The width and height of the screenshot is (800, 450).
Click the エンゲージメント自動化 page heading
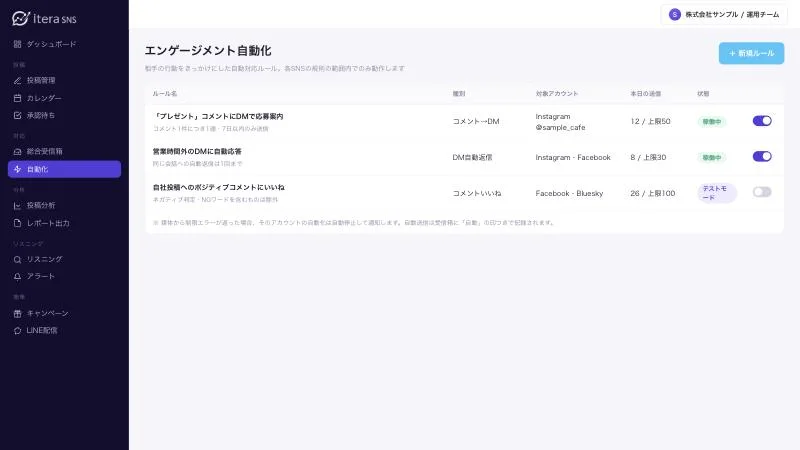[208, 51]
